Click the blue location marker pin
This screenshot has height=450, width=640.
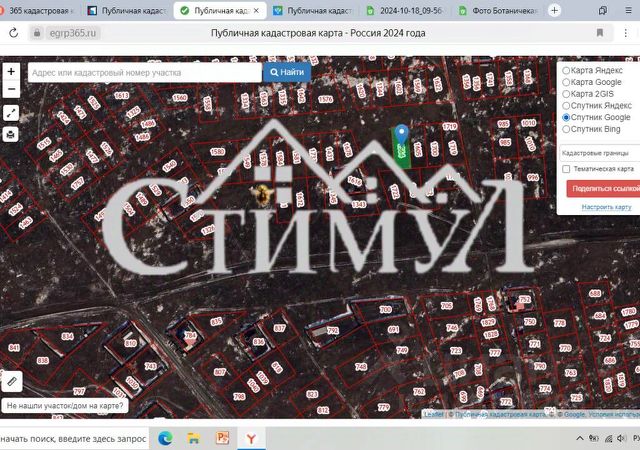click(402, 135)
